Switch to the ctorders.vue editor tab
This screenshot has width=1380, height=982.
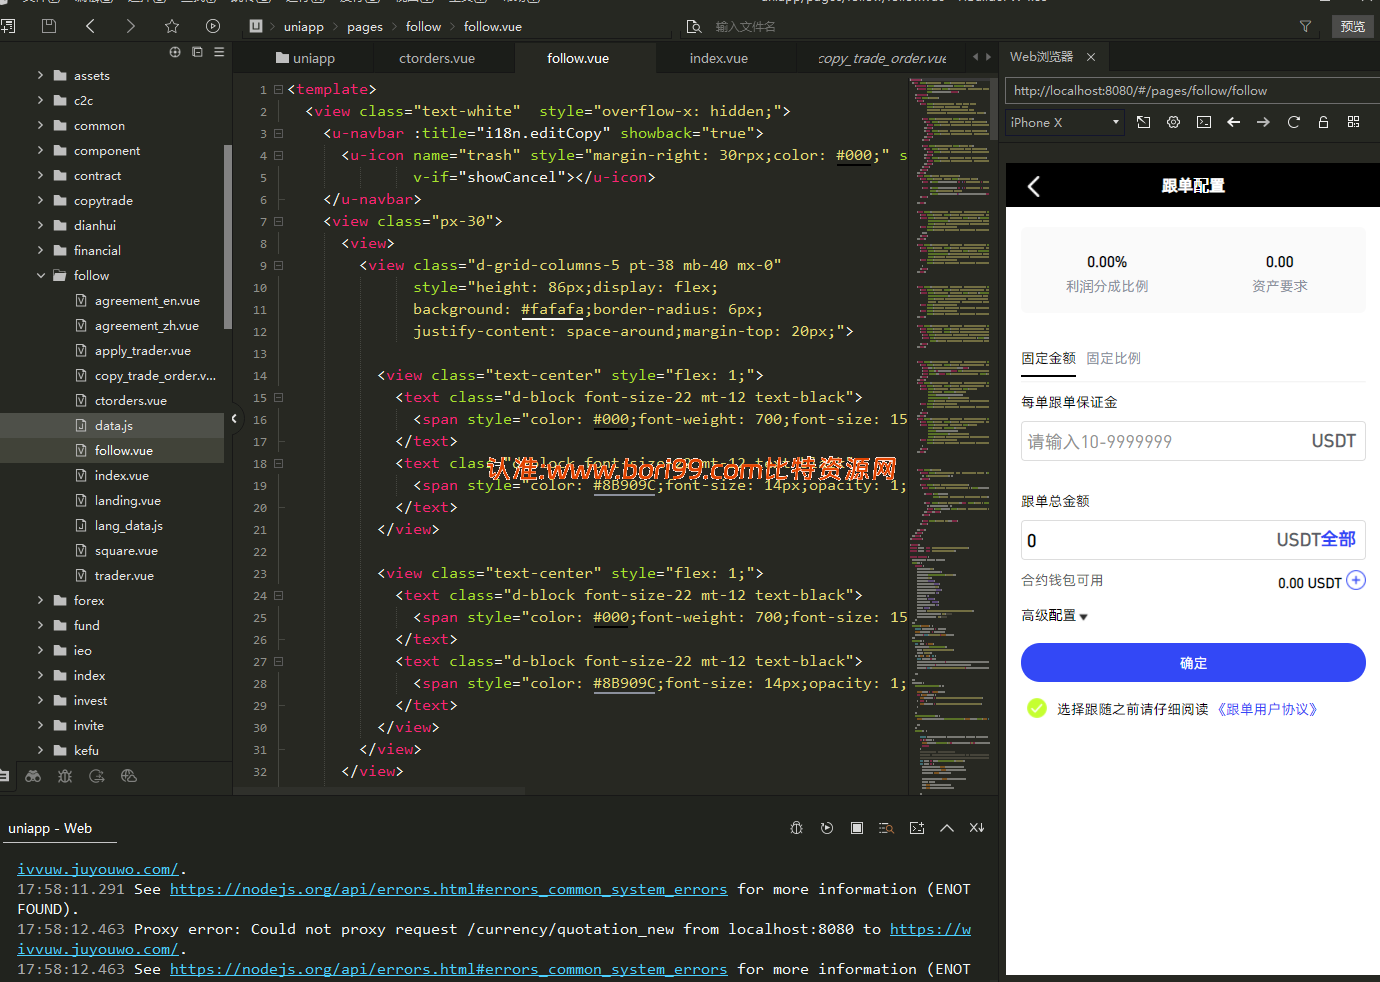[437, 58]
